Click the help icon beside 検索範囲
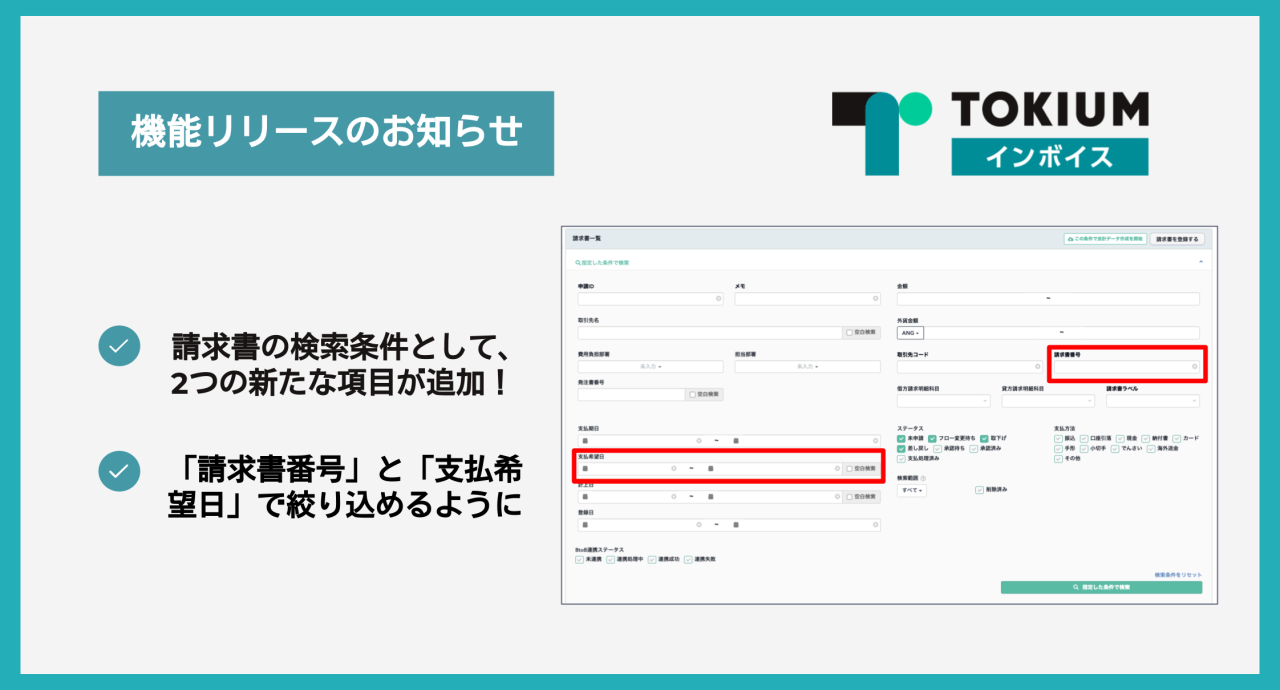 (x=923, y=478)
